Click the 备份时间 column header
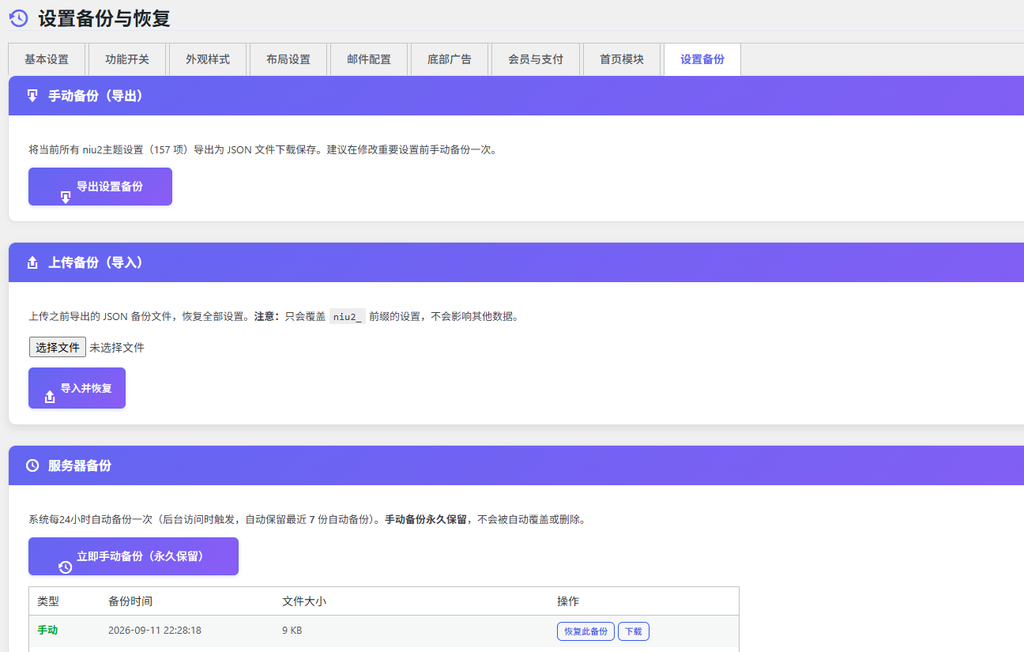This screenshot has height=652, width=1024. (x=131, y=601)
